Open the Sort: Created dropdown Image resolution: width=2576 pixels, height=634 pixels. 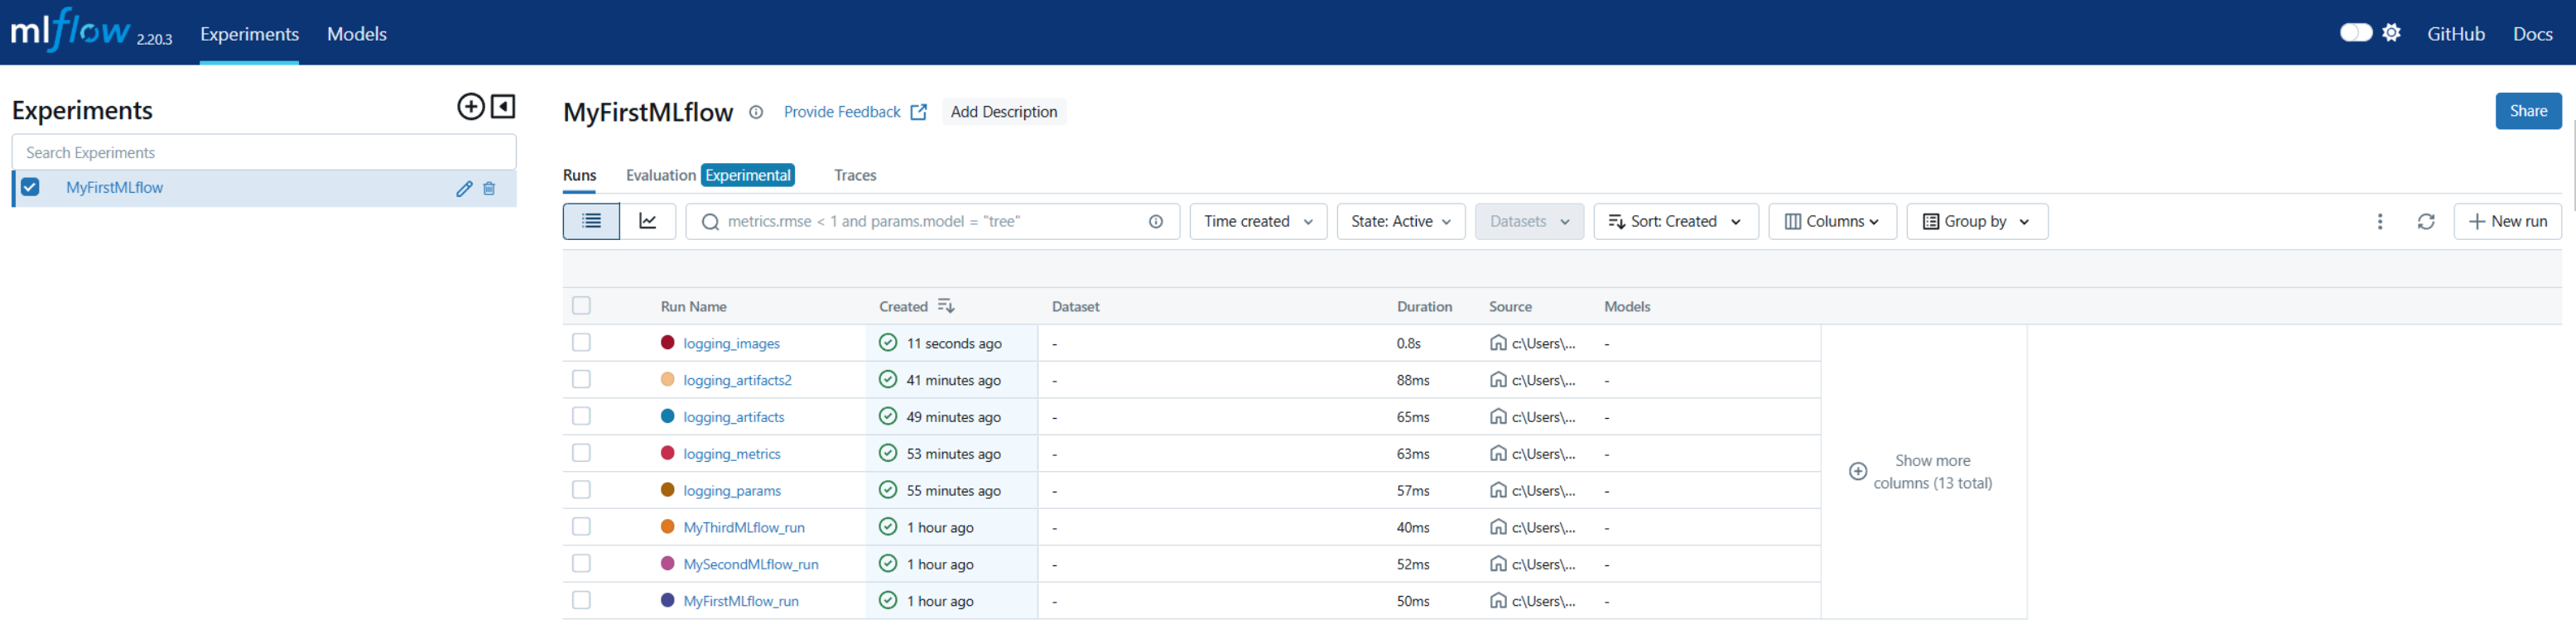(x=1675, y=222)
